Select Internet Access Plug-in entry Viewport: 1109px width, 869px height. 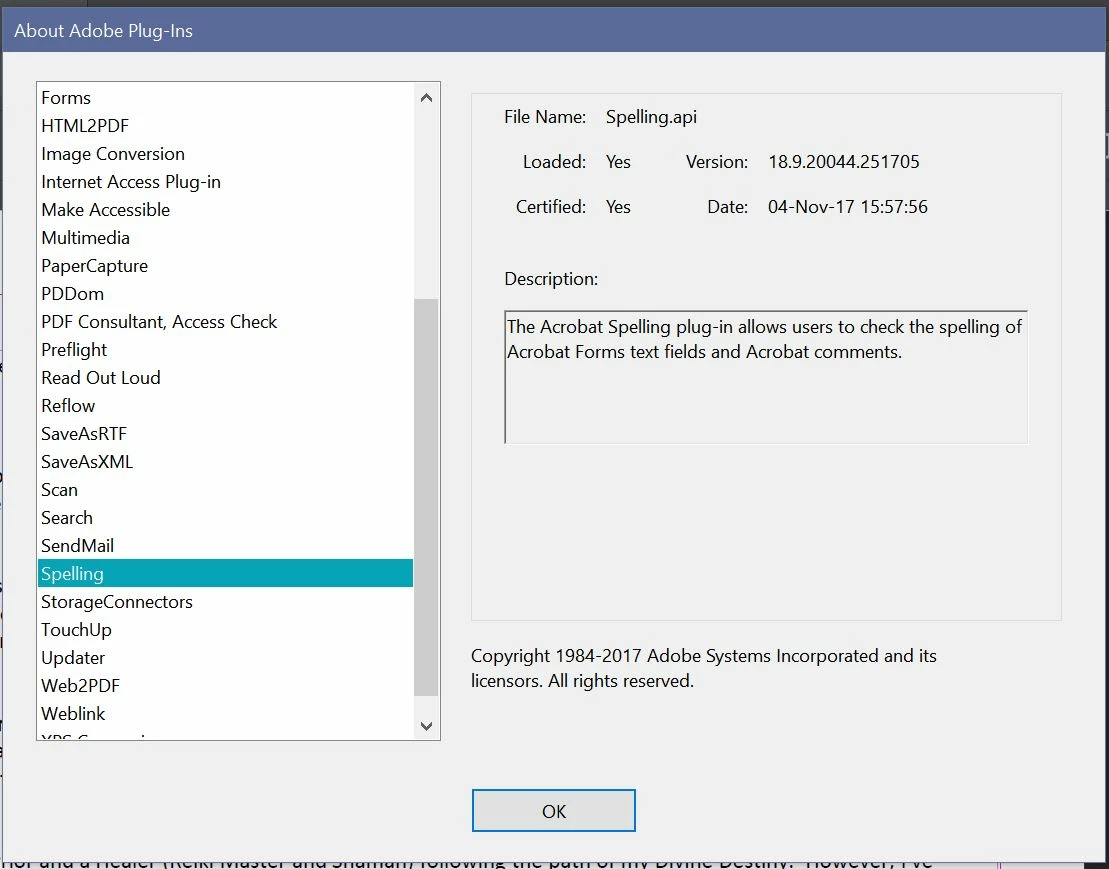(x=225, y=182)
